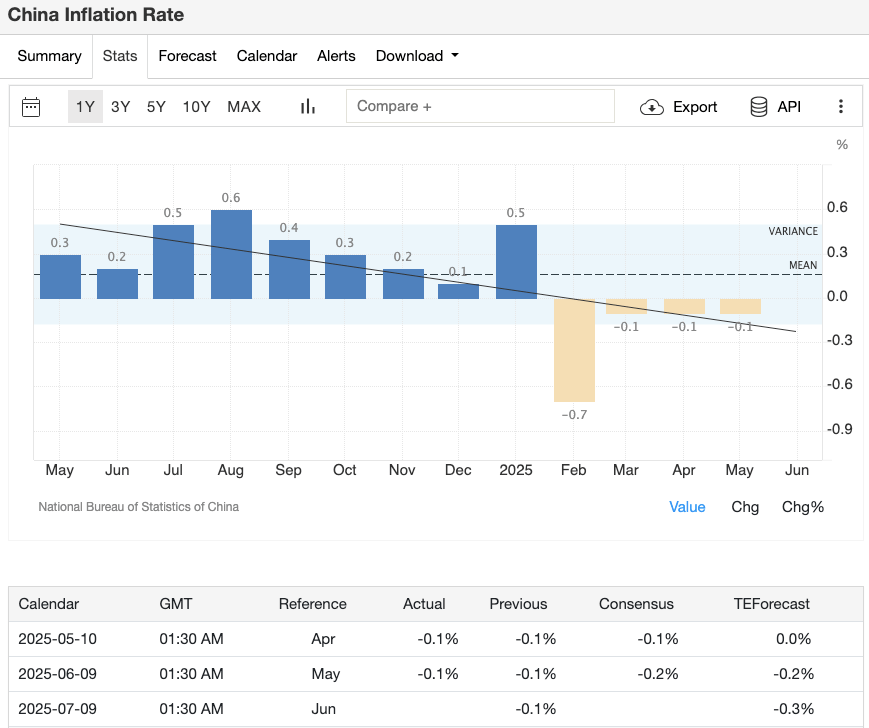Select the MAX time range

pyautogui.click(x=243, y=106)
